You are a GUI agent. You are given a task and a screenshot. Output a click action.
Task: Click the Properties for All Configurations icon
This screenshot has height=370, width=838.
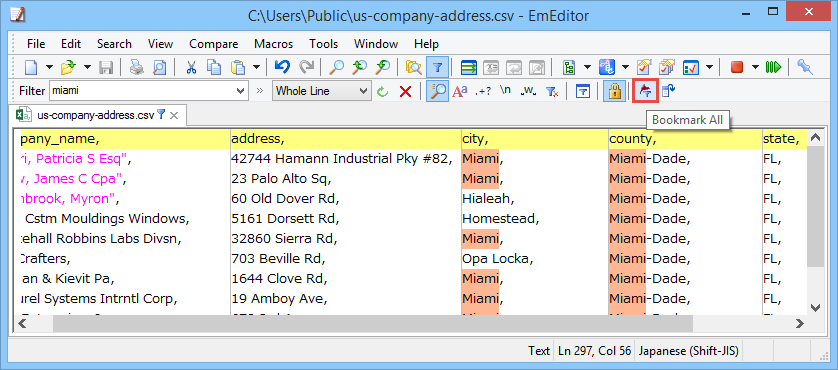point(666,67)
